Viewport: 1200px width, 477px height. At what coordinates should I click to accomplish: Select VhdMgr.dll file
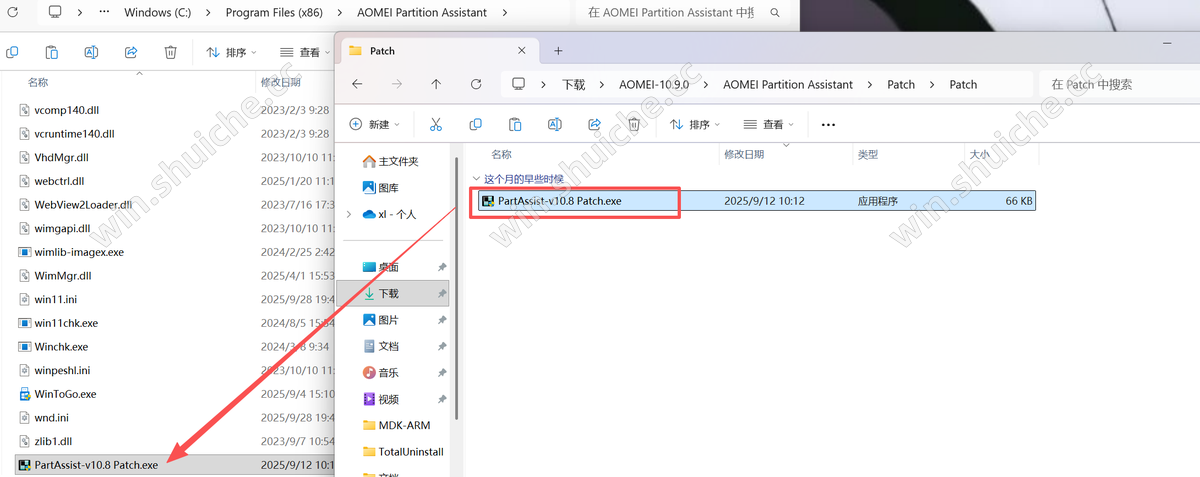[x=62, y=157]
